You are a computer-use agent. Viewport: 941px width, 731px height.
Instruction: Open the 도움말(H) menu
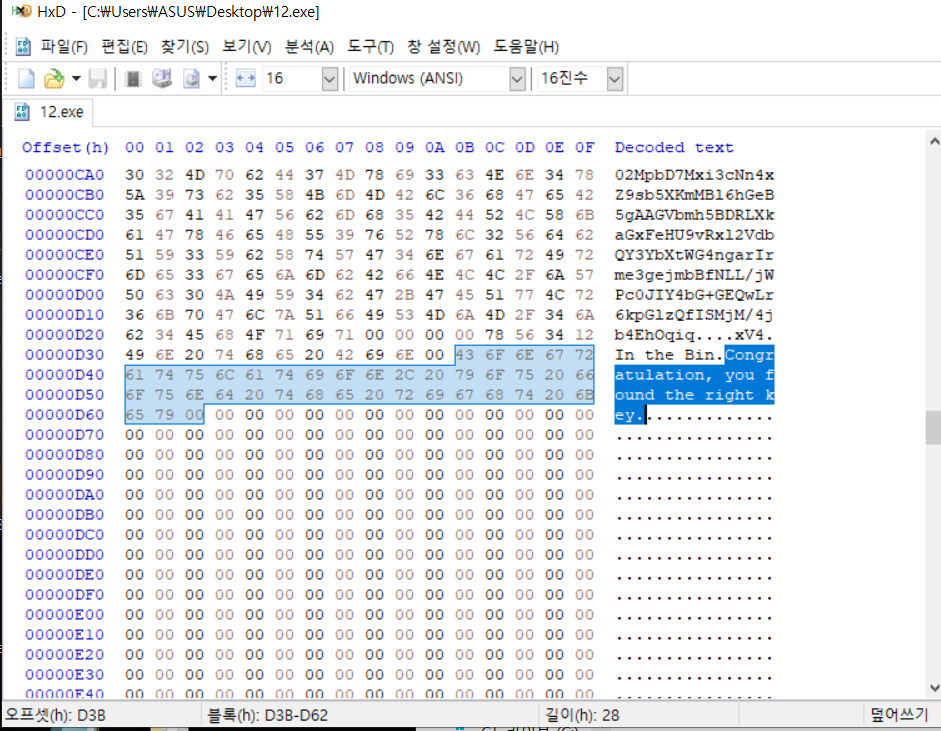click(526, 47)
